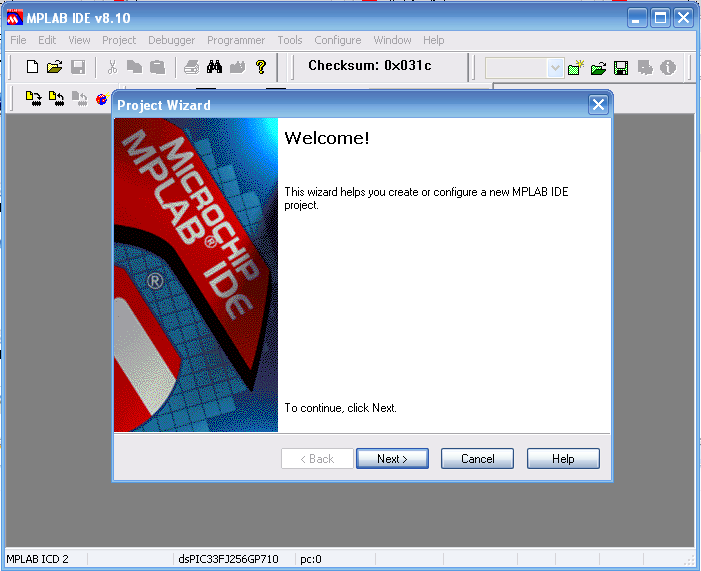The image size is (701, 571).
Task: Open the View menu
Action: click(79, 40)
